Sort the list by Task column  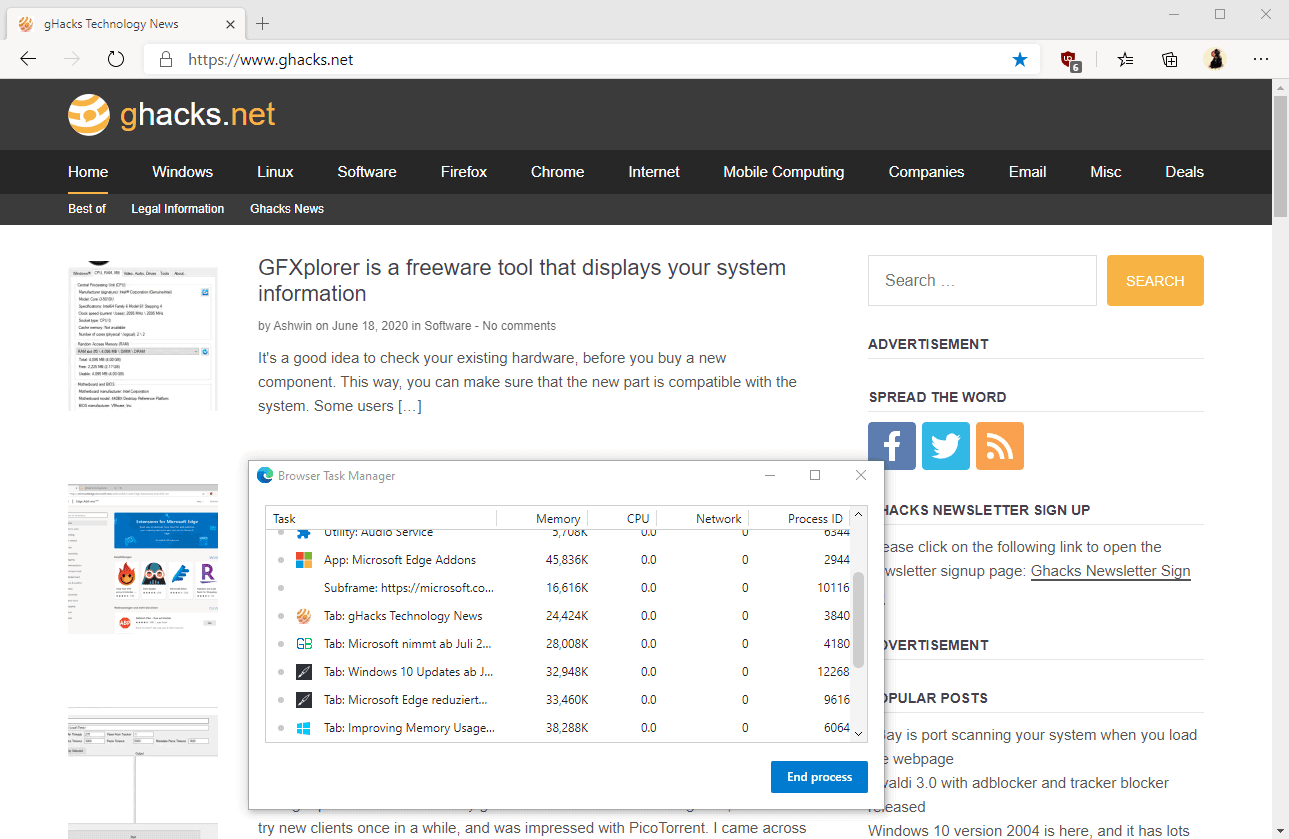pyautogui.click(x=381, y=518)
